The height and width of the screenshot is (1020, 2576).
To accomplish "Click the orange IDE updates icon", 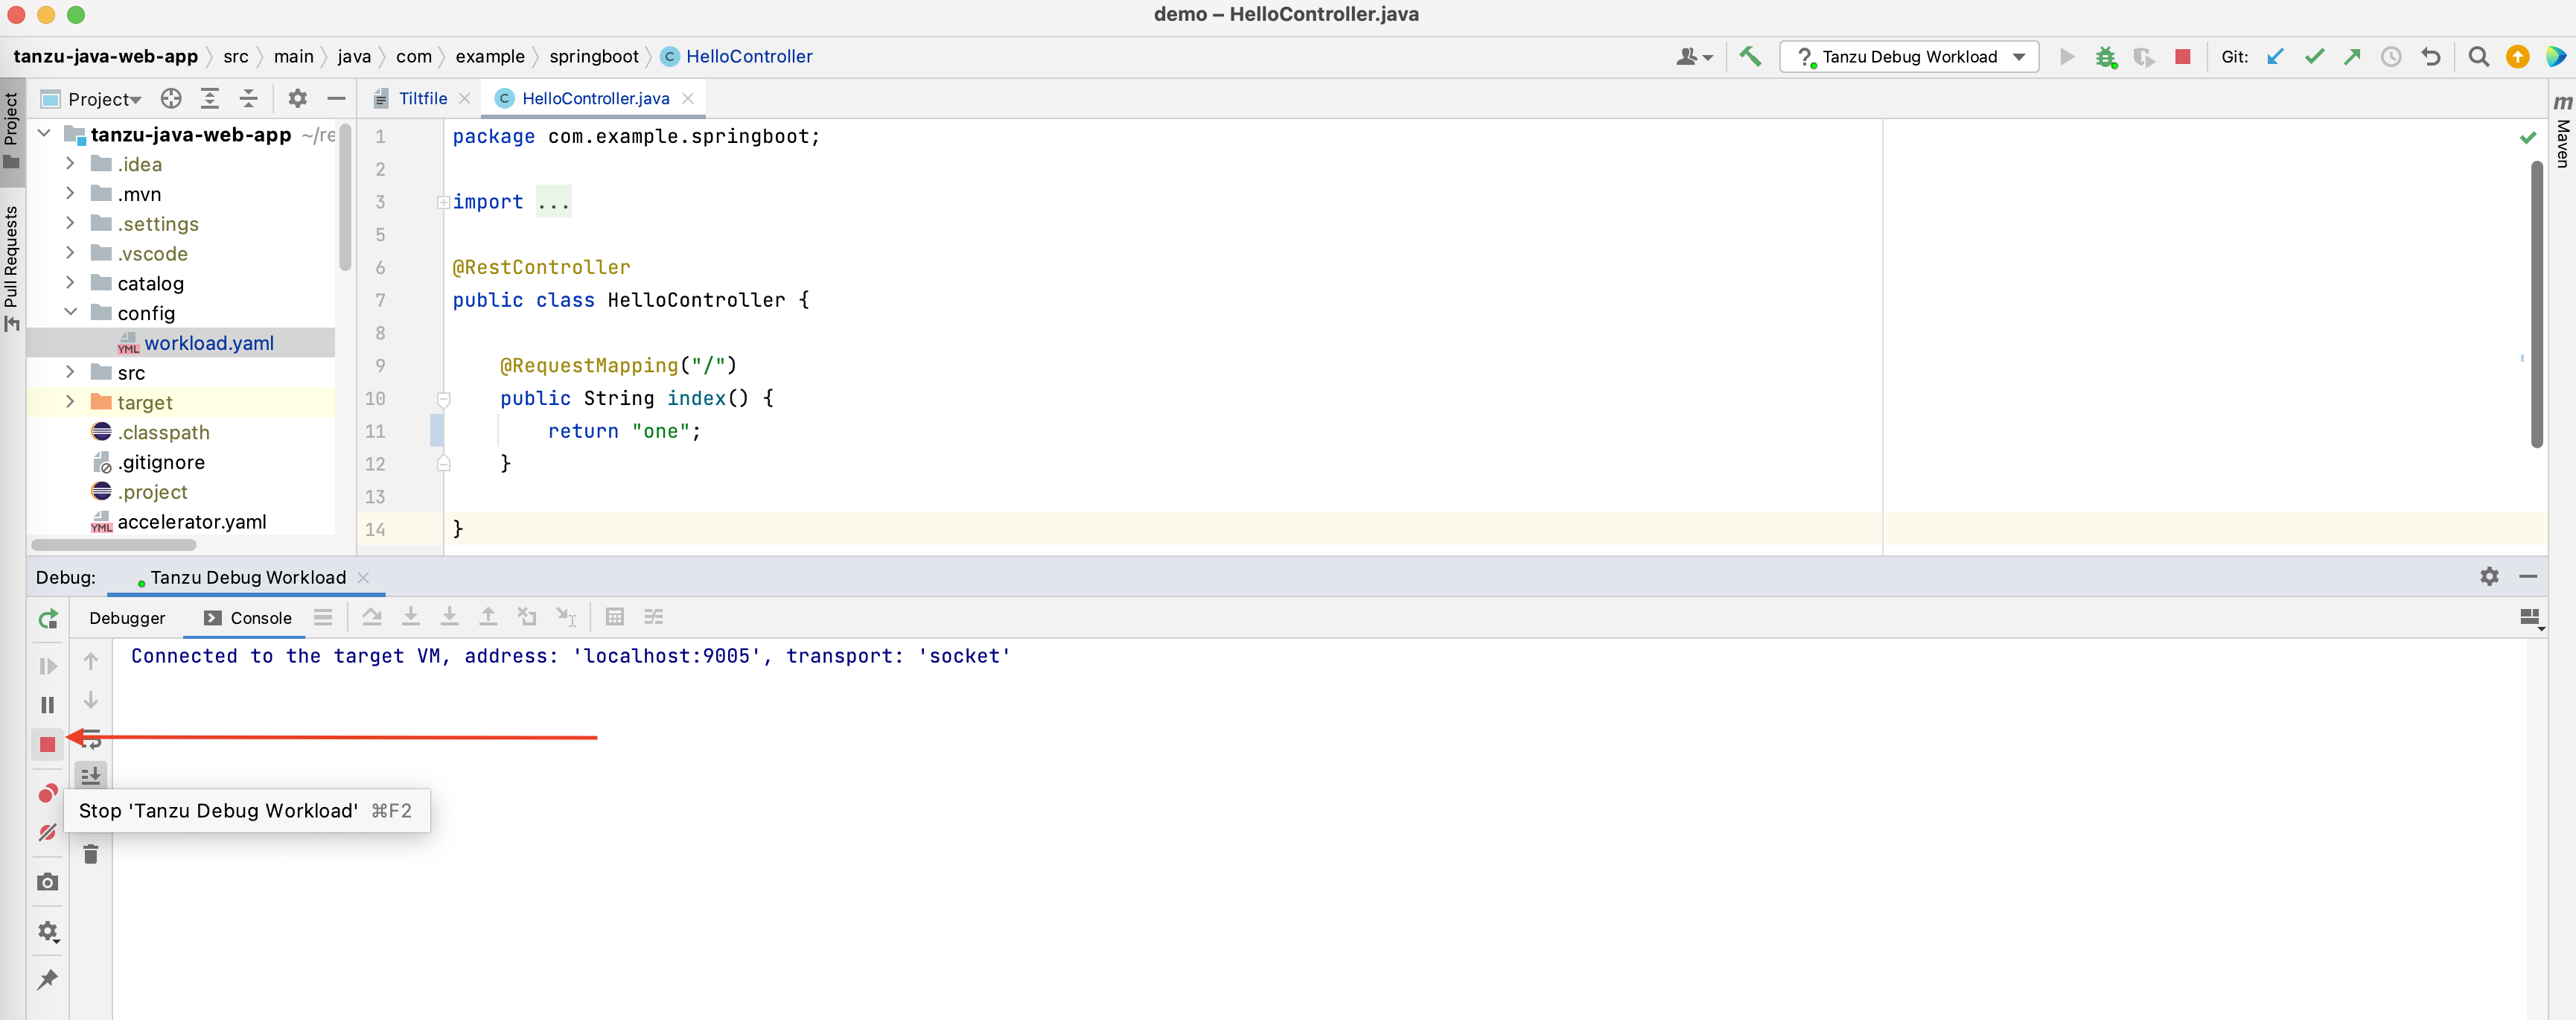I will tap(2517, 57).
